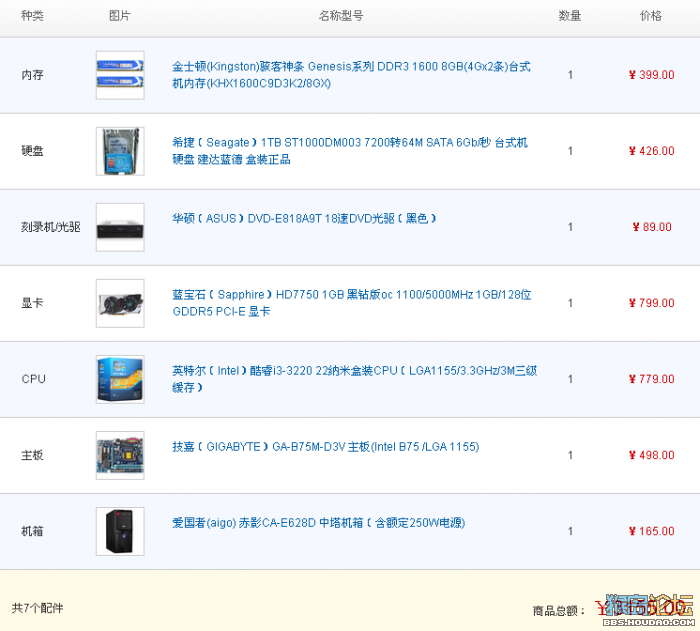Click the 价格 column header
Screen dimensions: 700x631
(x=650, y=16)
